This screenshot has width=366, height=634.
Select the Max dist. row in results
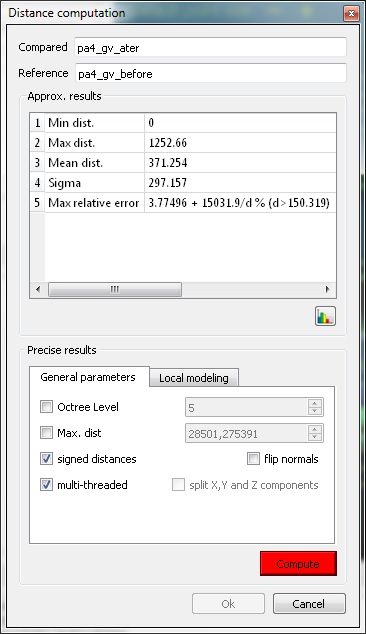183,143
